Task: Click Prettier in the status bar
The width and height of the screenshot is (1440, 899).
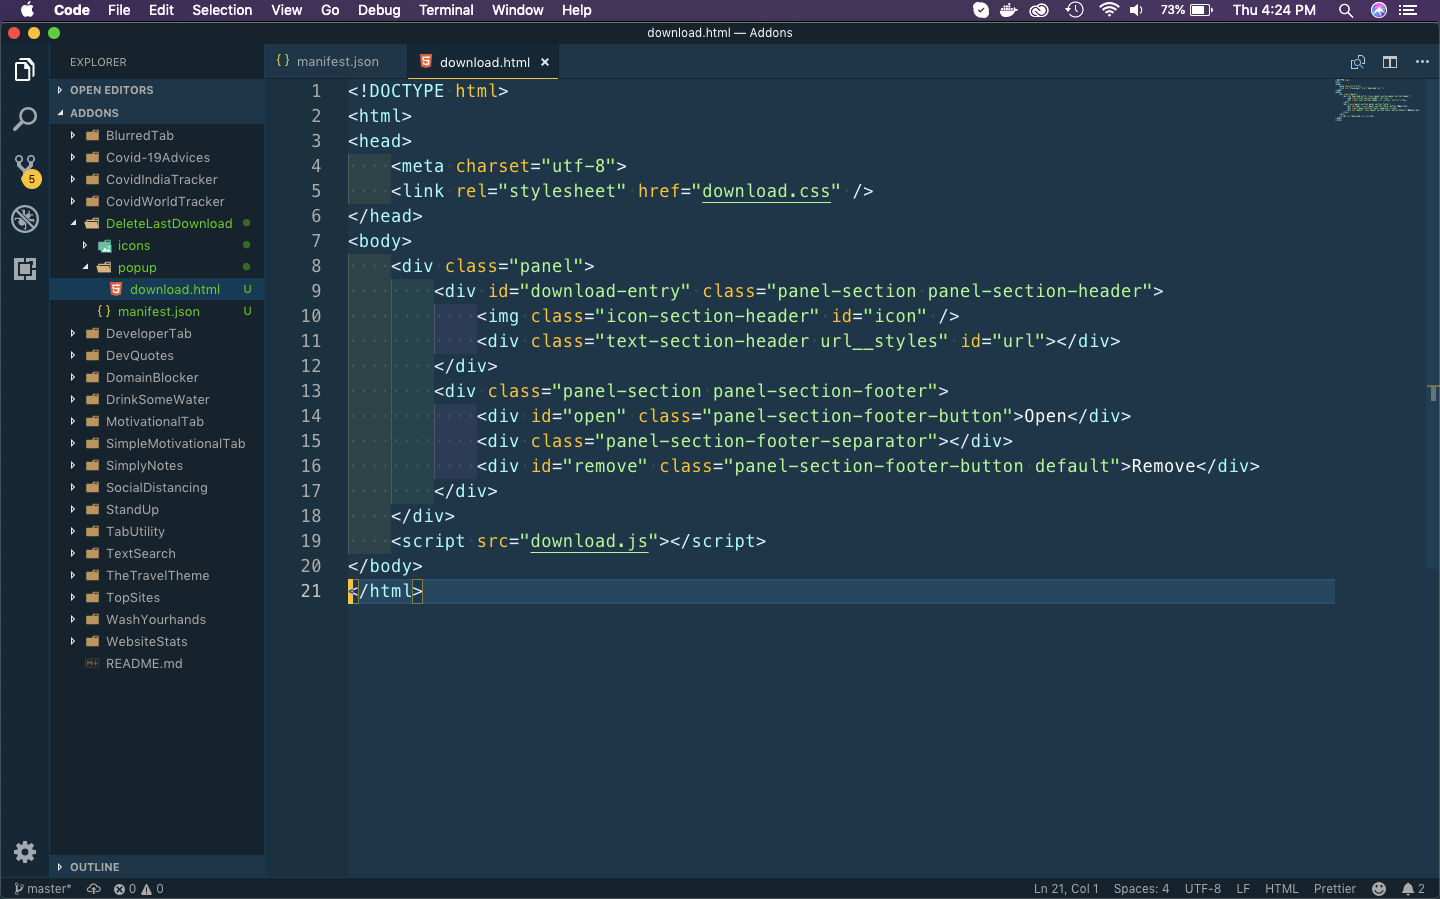Action: [1335, 889]
